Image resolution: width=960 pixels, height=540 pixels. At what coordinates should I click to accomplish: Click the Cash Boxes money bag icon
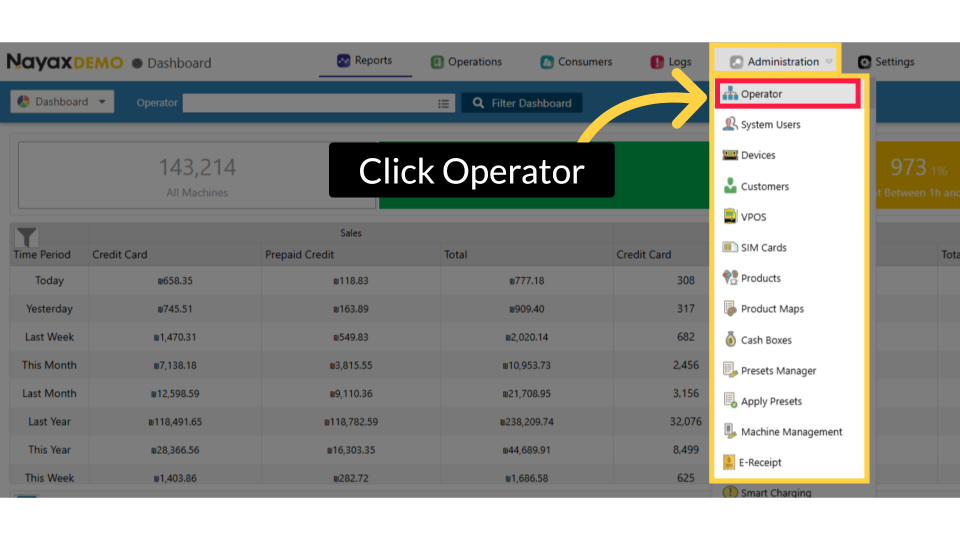tap(730, 339)
